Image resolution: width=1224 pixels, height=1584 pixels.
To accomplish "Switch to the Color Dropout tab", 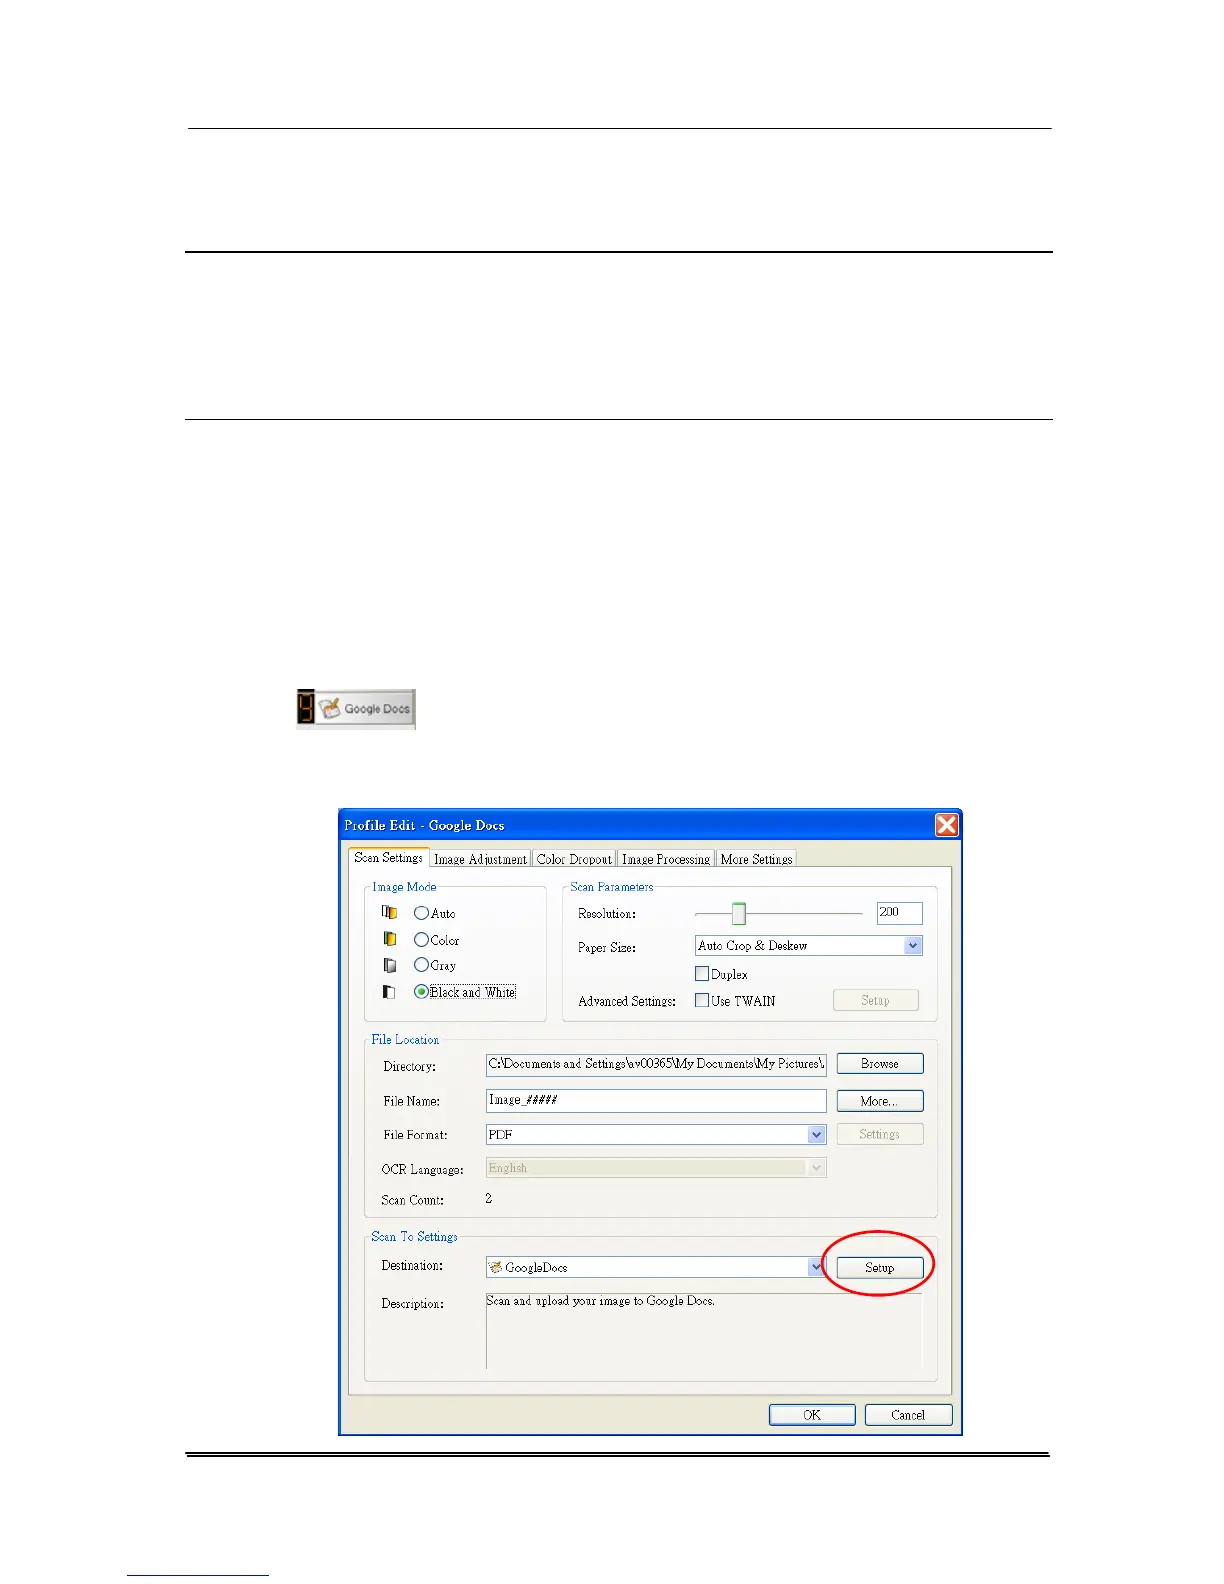I will tap(574, 859).
